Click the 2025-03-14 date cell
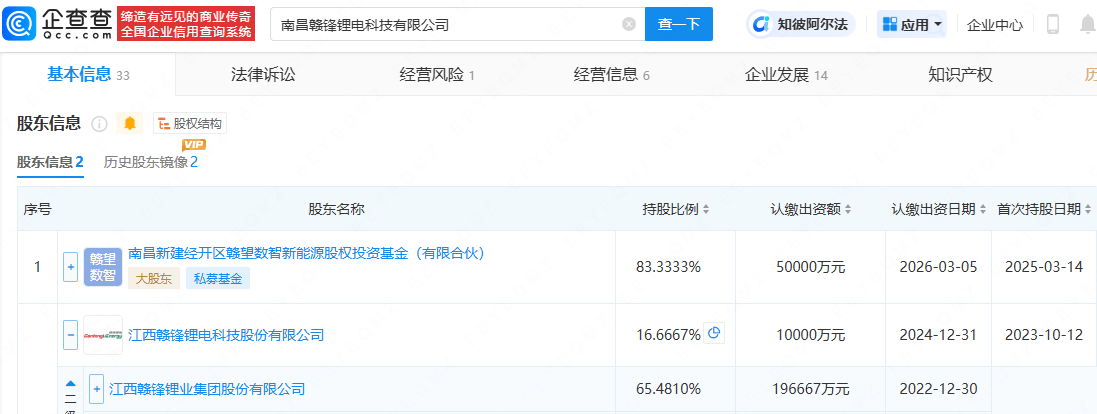Viewport: 1097px width, 414px height. (1044, 267)
